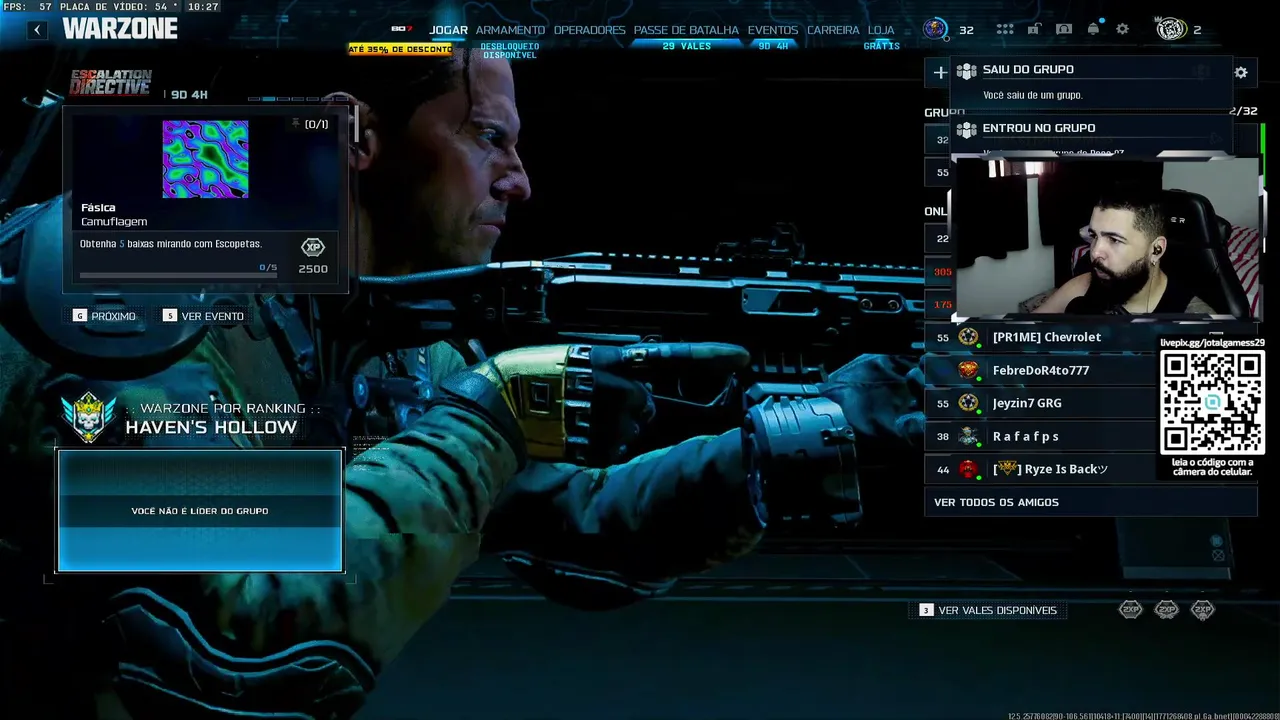Viewport: 1280px width, 720px height.
Task: Open the headset voice channel icon
Action: point(1064,29)
